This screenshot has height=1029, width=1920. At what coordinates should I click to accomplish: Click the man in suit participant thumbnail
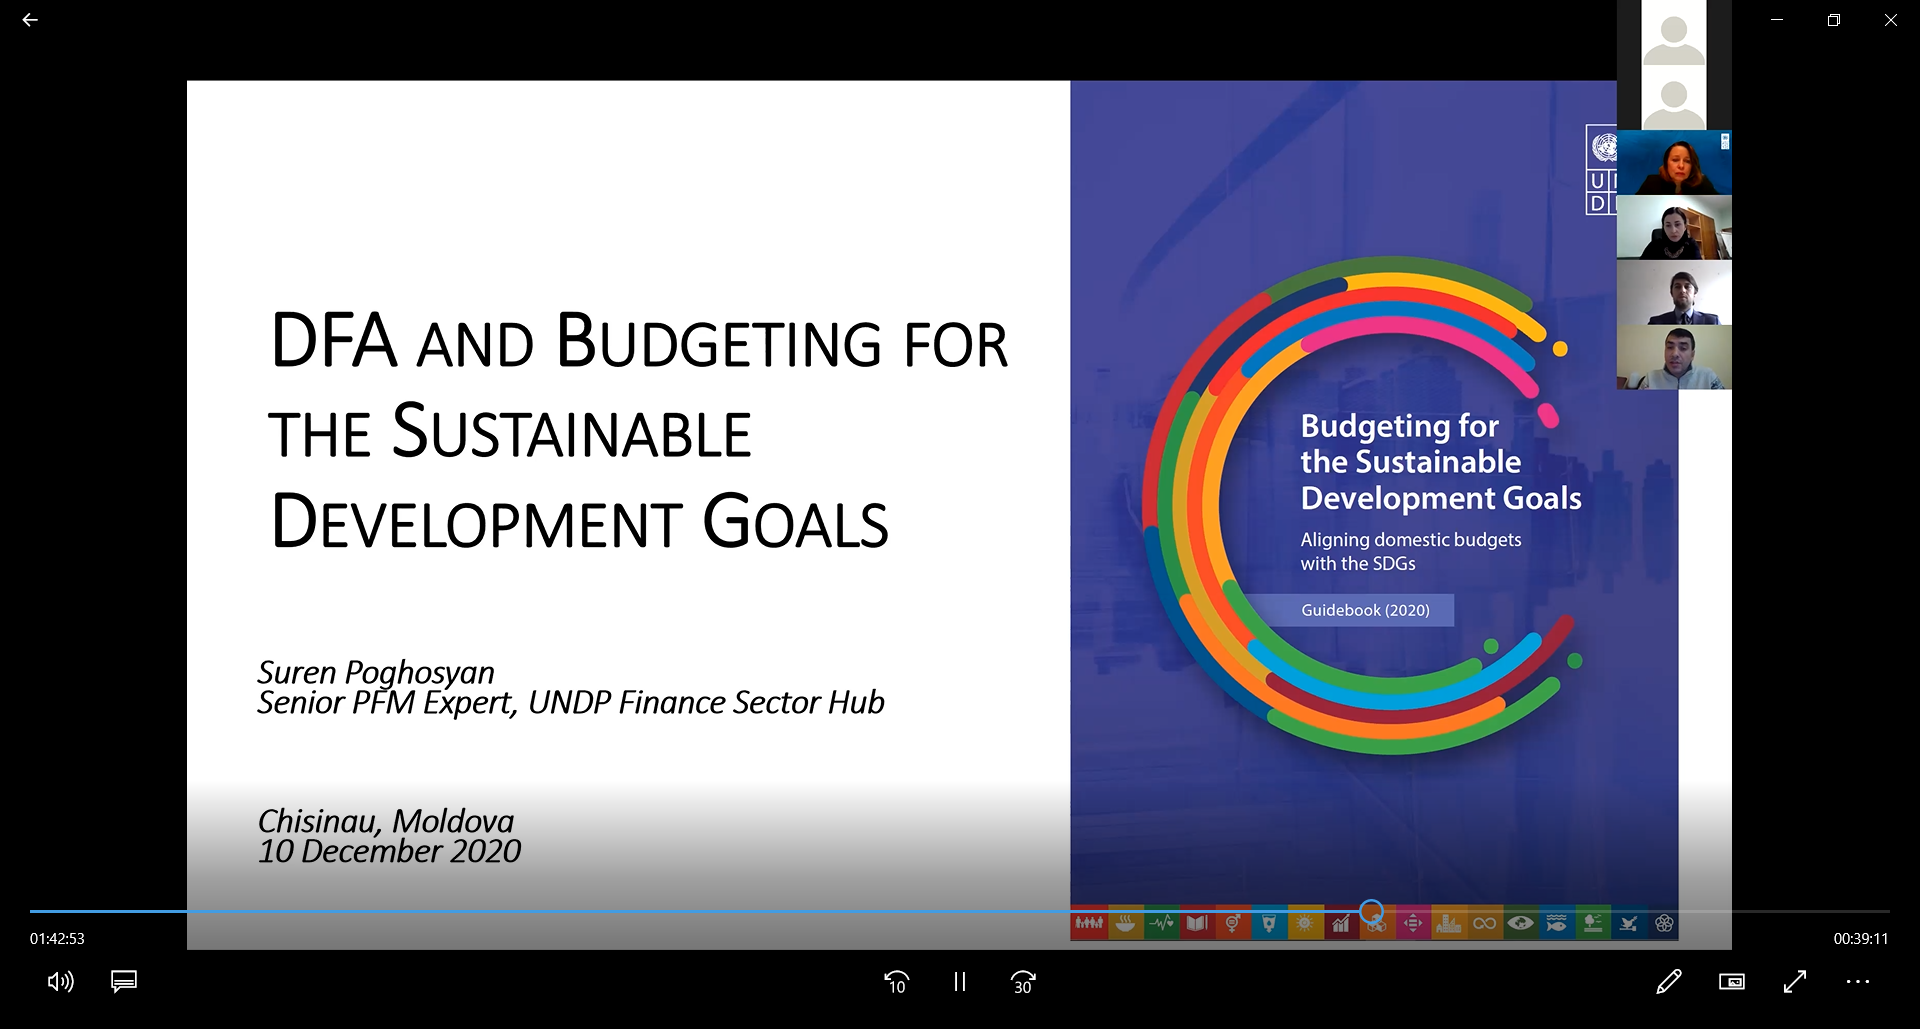(x=1674, y=292)
